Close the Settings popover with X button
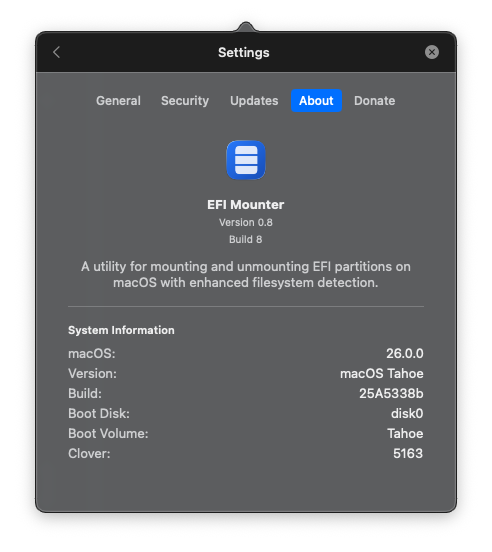Viewport: 492px width, 552px height. click(x=431, y=52)
